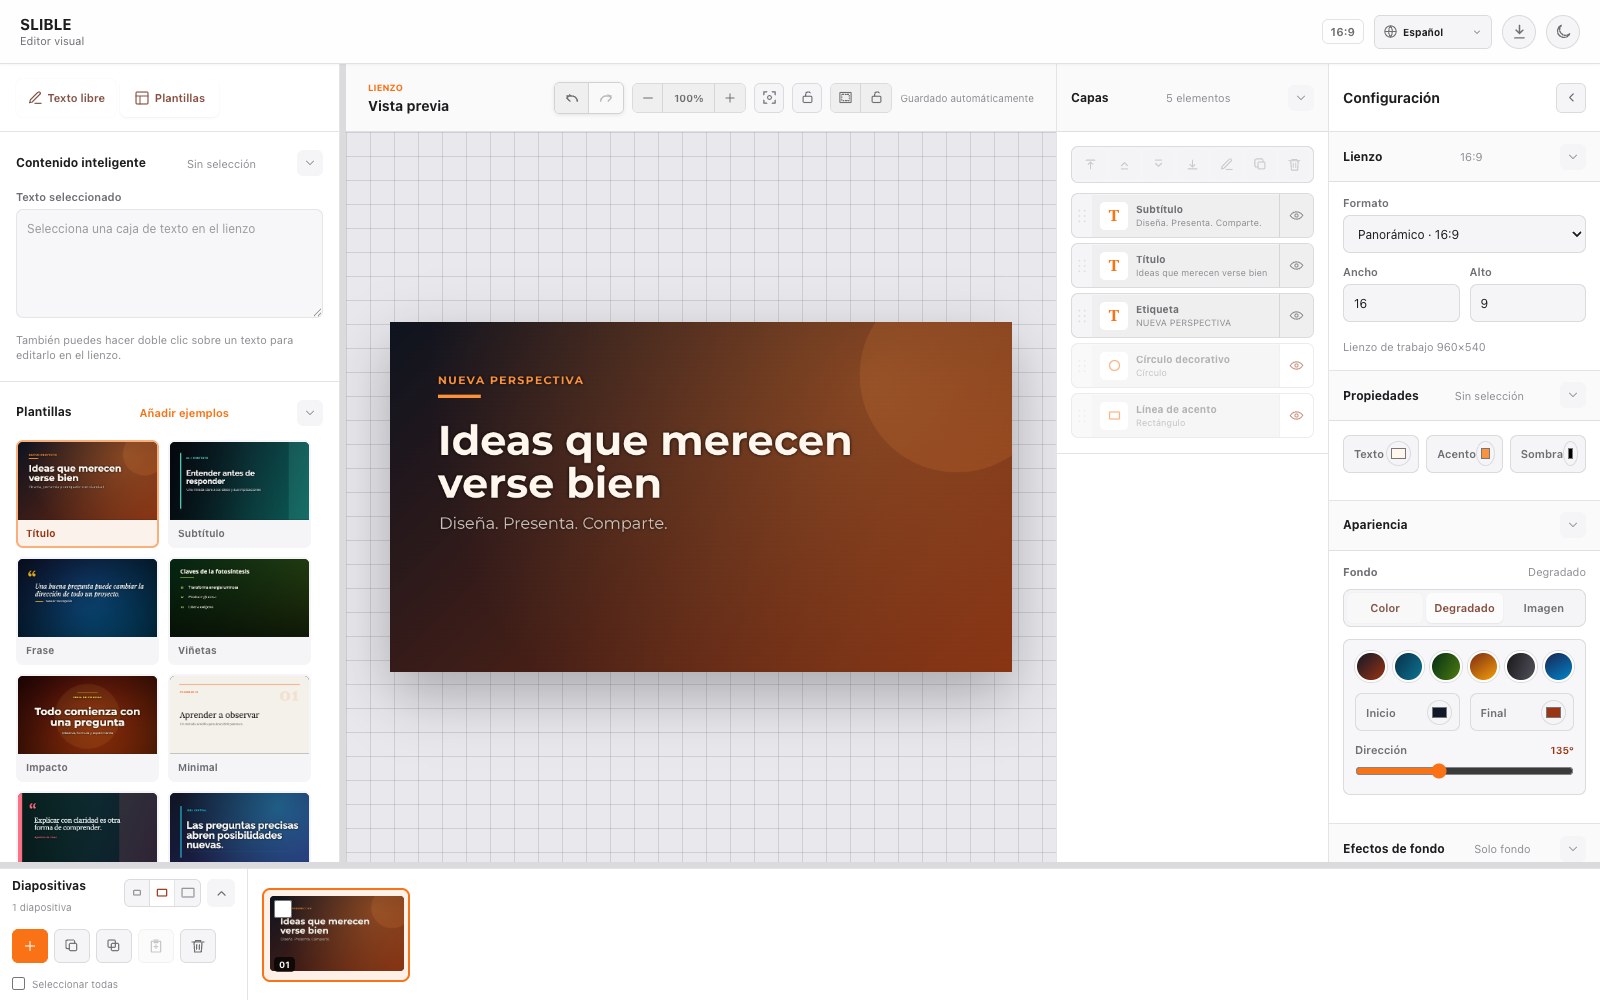This screenshot has height=1000, width=1600.
Task: Select the Imagen background tab
Action: 1543,608
